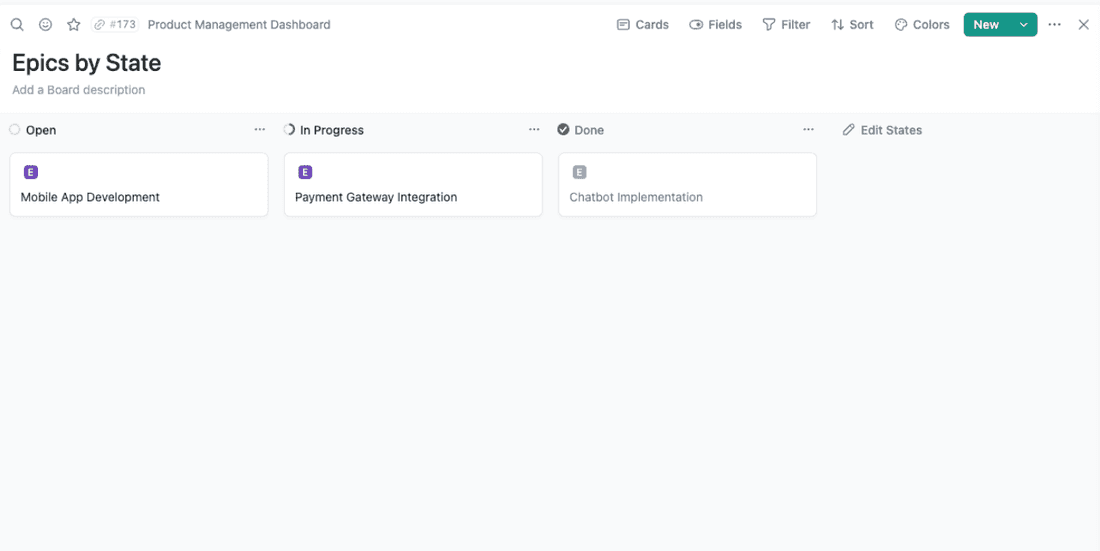Open the Colors palette settings

point(921,25)
